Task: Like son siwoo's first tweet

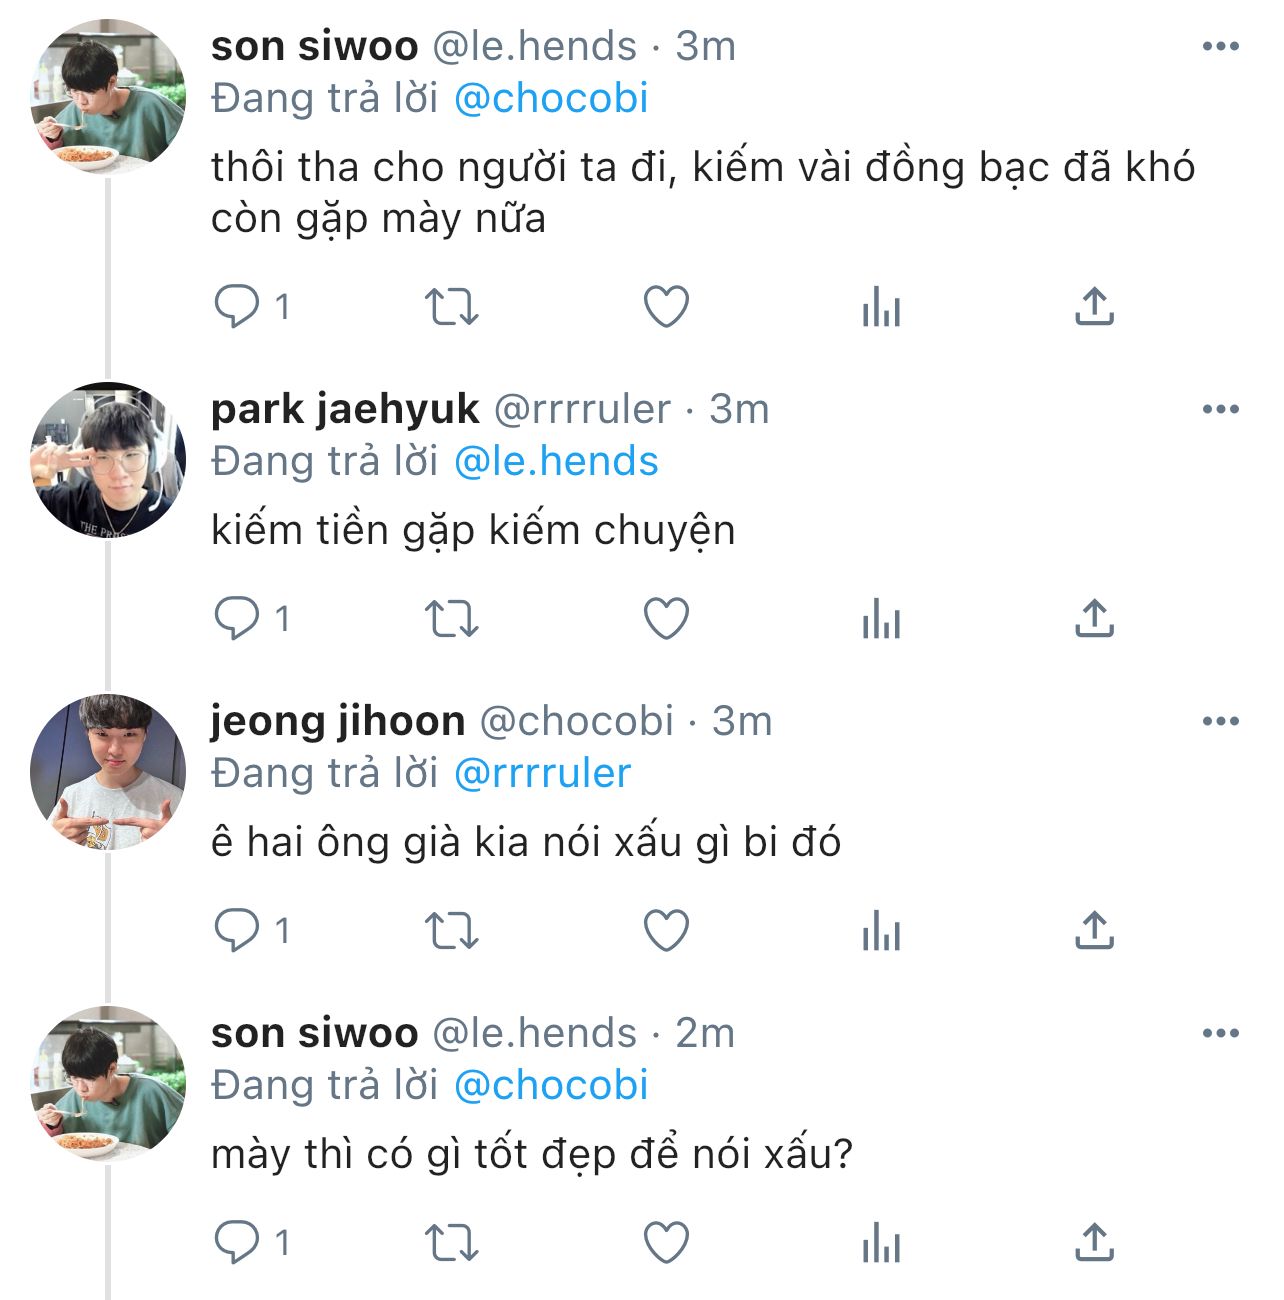Action: tap(666, 307)
